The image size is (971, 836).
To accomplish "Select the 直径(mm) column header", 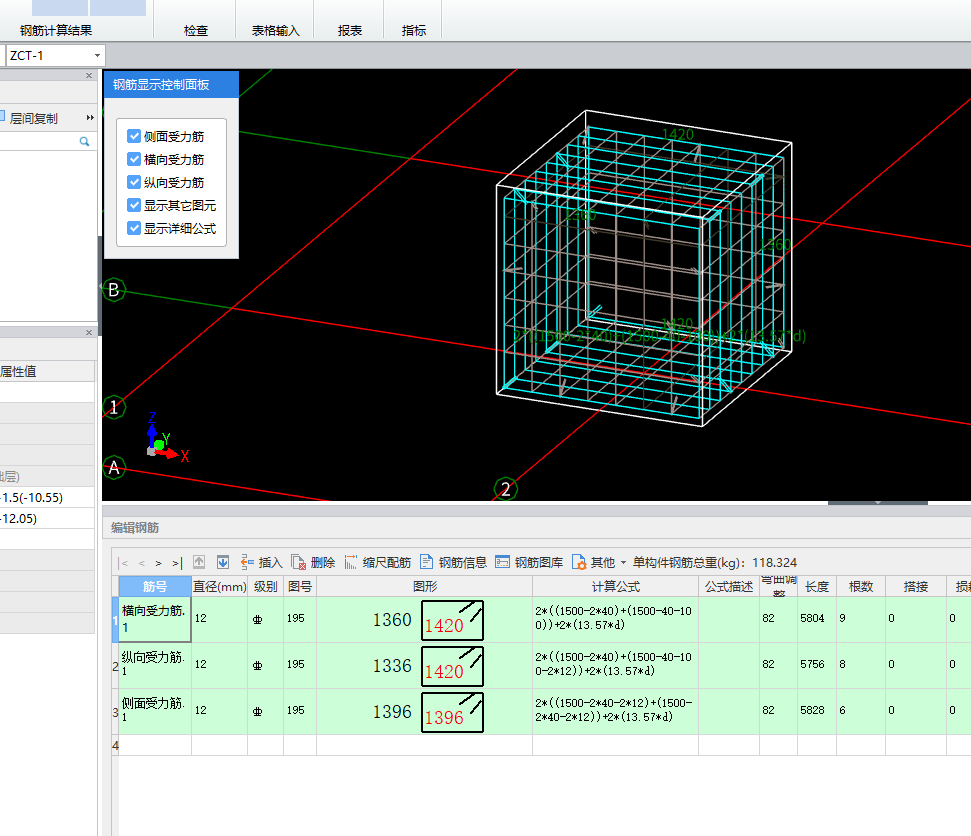I will (220, 586).
